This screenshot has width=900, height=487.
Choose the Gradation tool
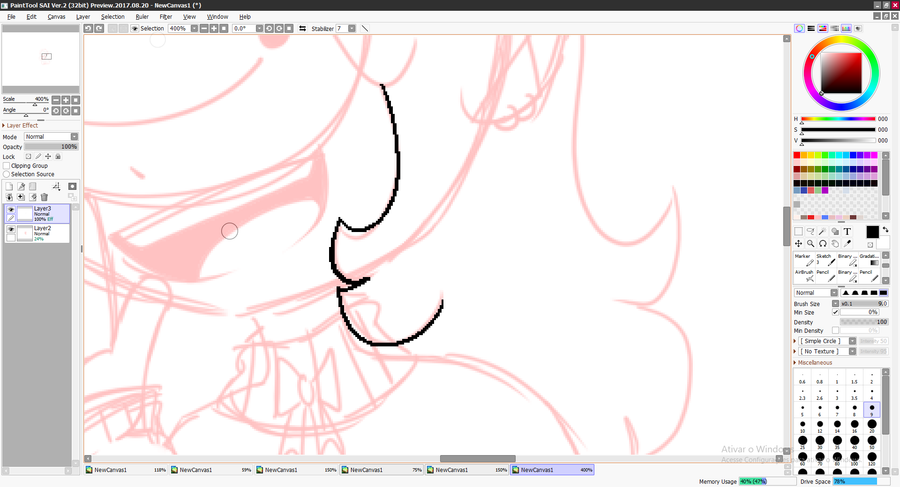(870, 260)
